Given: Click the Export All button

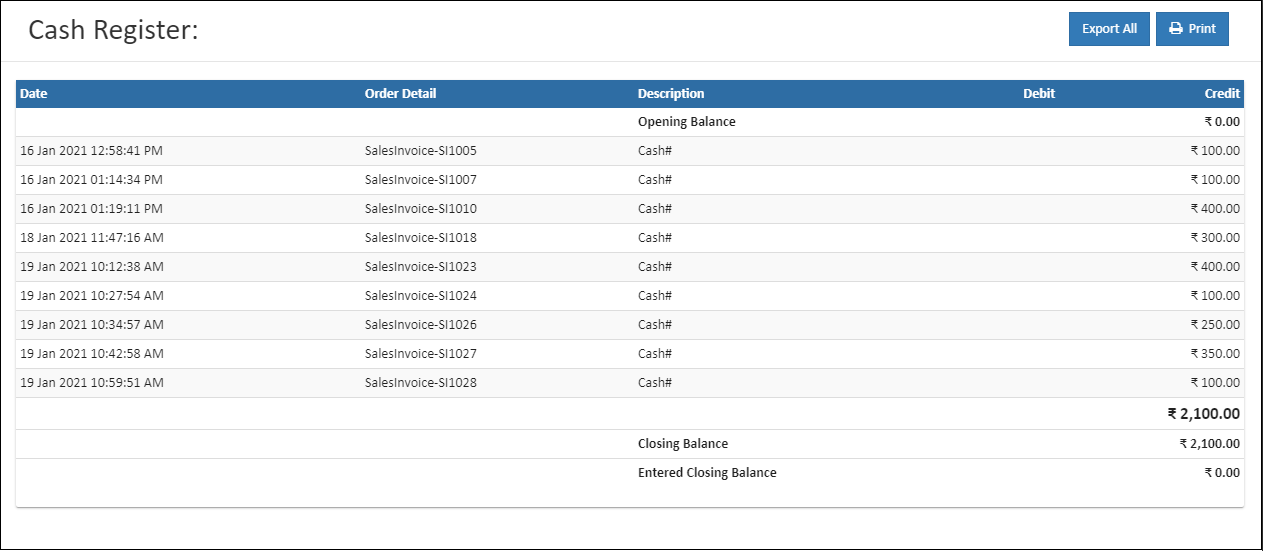Looking at the screenshot, I should coord(1109,29).
